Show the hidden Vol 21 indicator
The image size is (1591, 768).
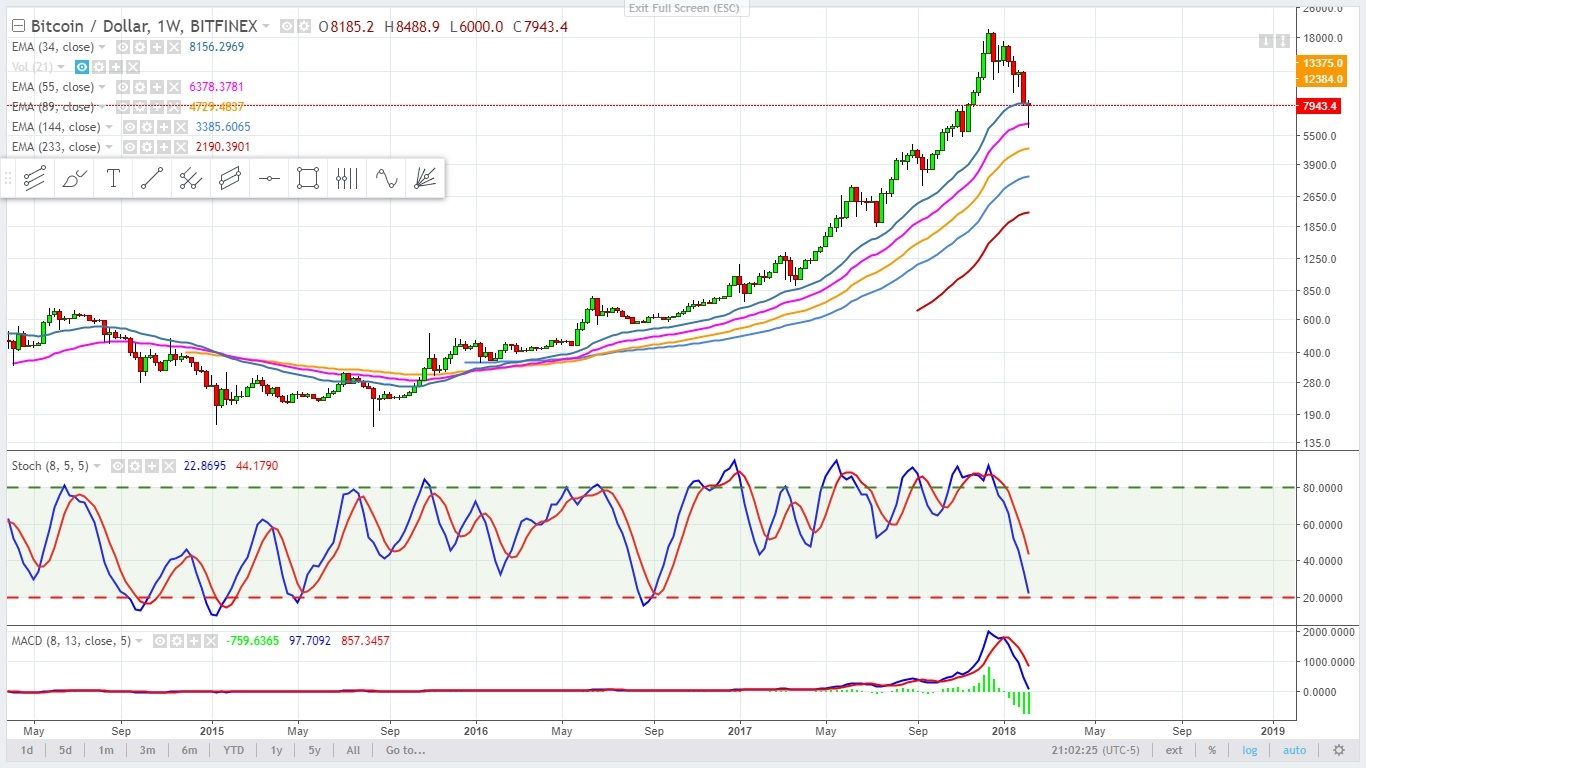pyautogui.click(x=82, y=67)
